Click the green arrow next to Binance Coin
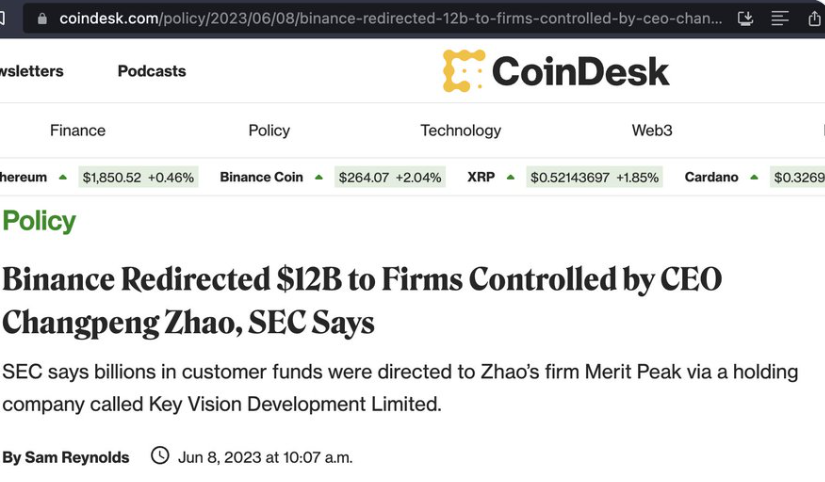Image resolution: width=825 pixels, height=482 pixels. [x=319, y=177]
